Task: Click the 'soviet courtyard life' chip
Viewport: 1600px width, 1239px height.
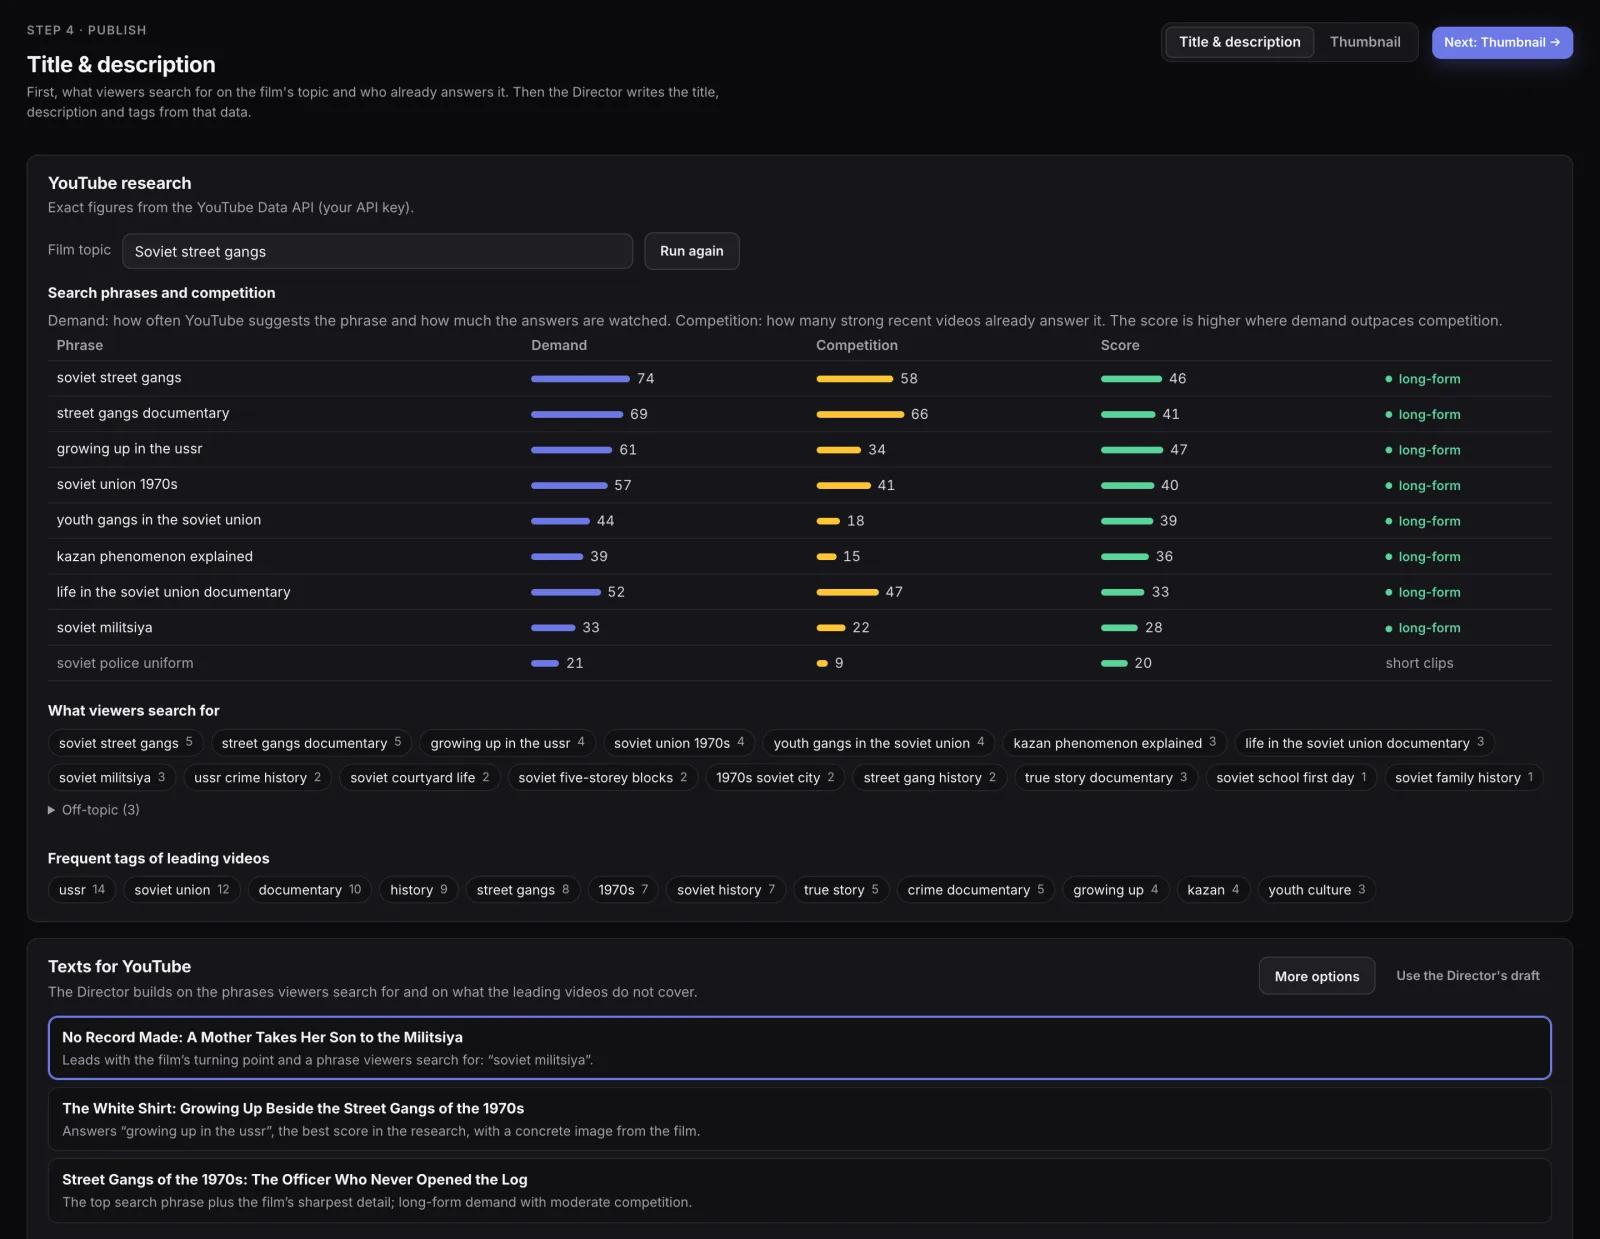Action: (420, 777)
